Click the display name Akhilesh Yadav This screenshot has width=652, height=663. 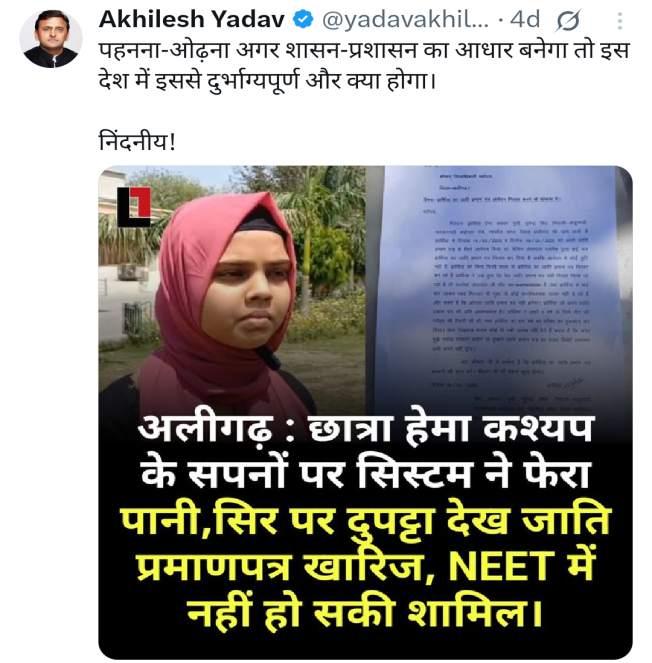192,19
